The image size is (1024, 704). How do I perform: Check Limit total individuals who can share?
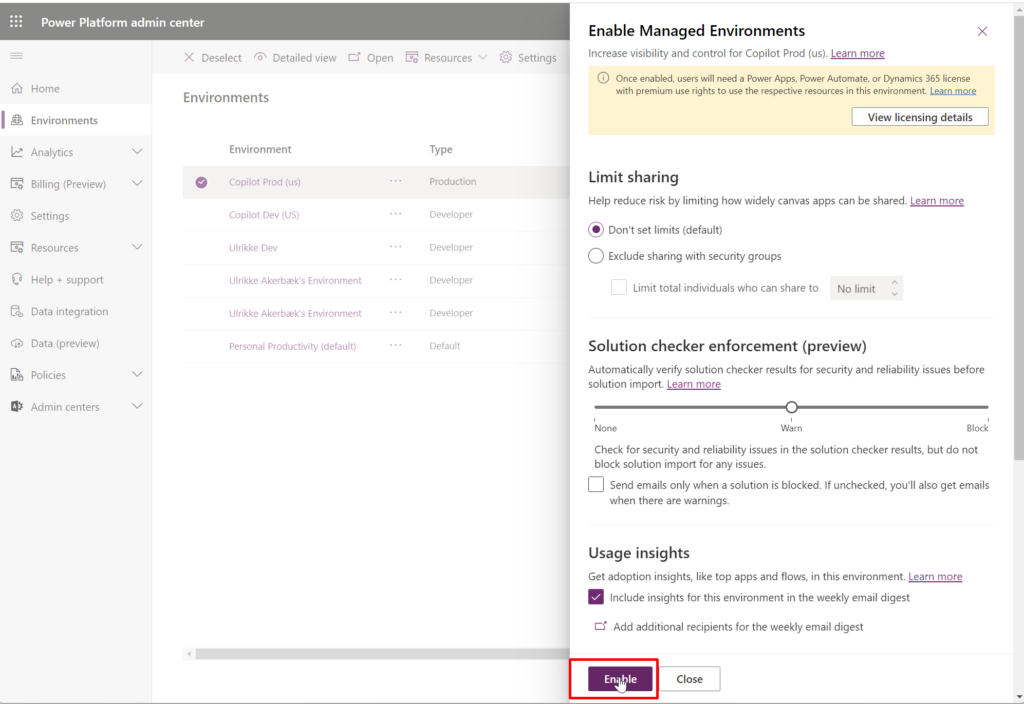tap(618, 287)
